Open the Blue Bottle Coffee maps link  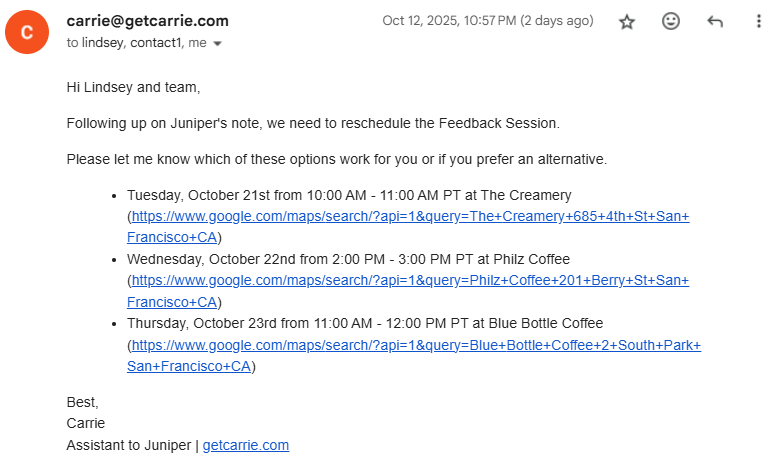416,345
